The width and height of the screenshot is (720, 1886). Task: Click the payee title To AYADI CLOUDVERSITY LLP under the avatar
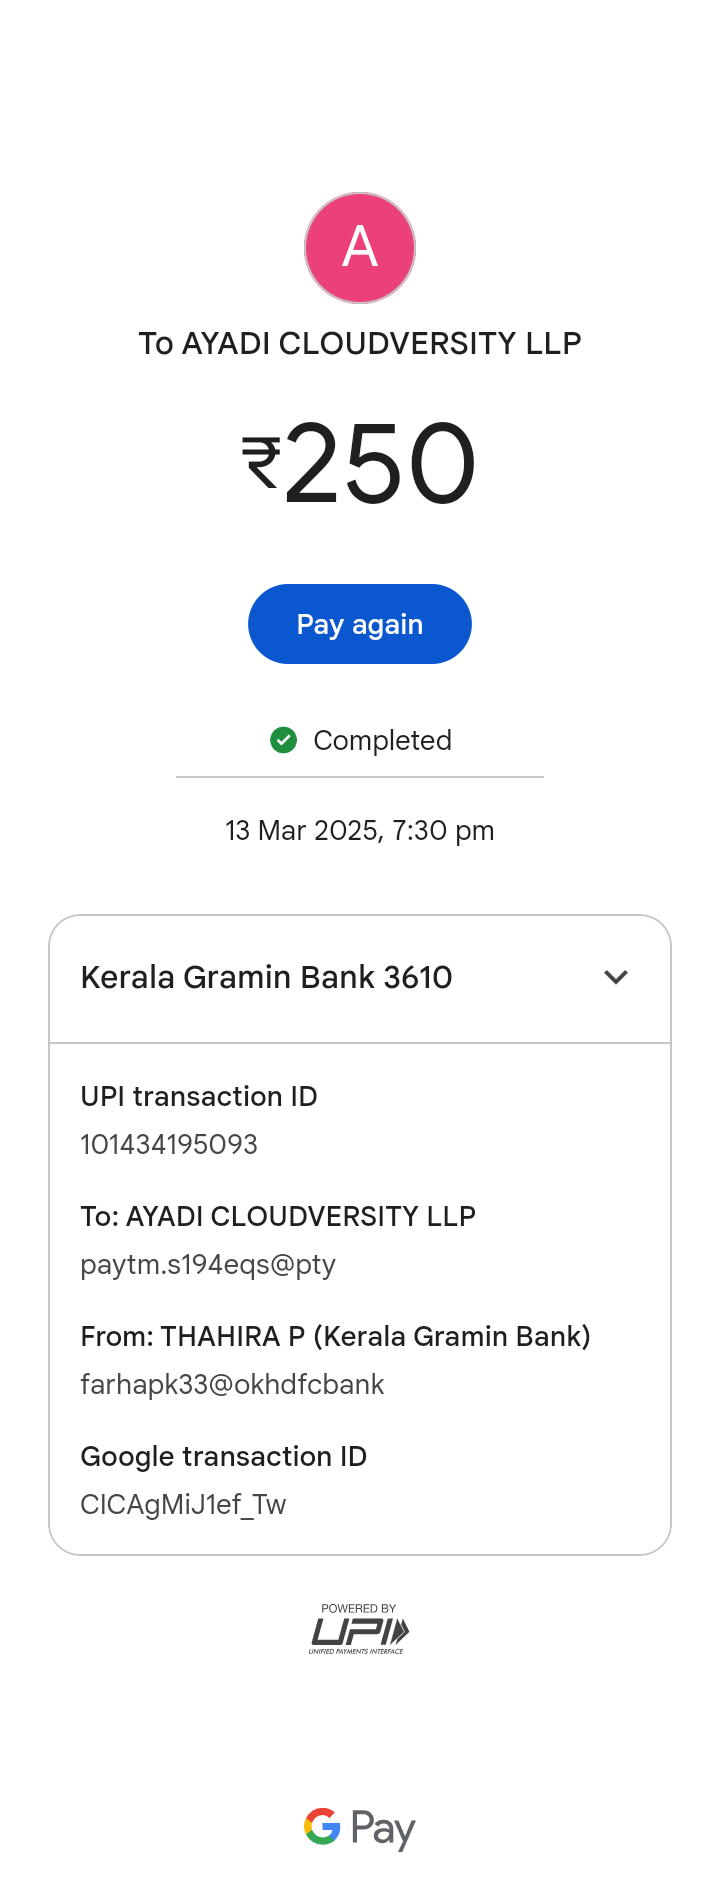tap(360, 343)
